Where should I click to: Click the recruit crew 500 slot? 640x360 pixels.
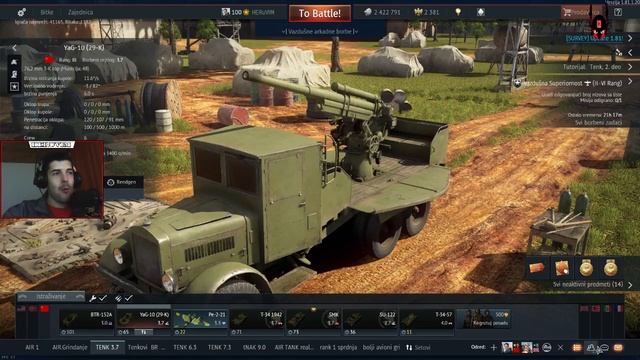tap(484, 319)
